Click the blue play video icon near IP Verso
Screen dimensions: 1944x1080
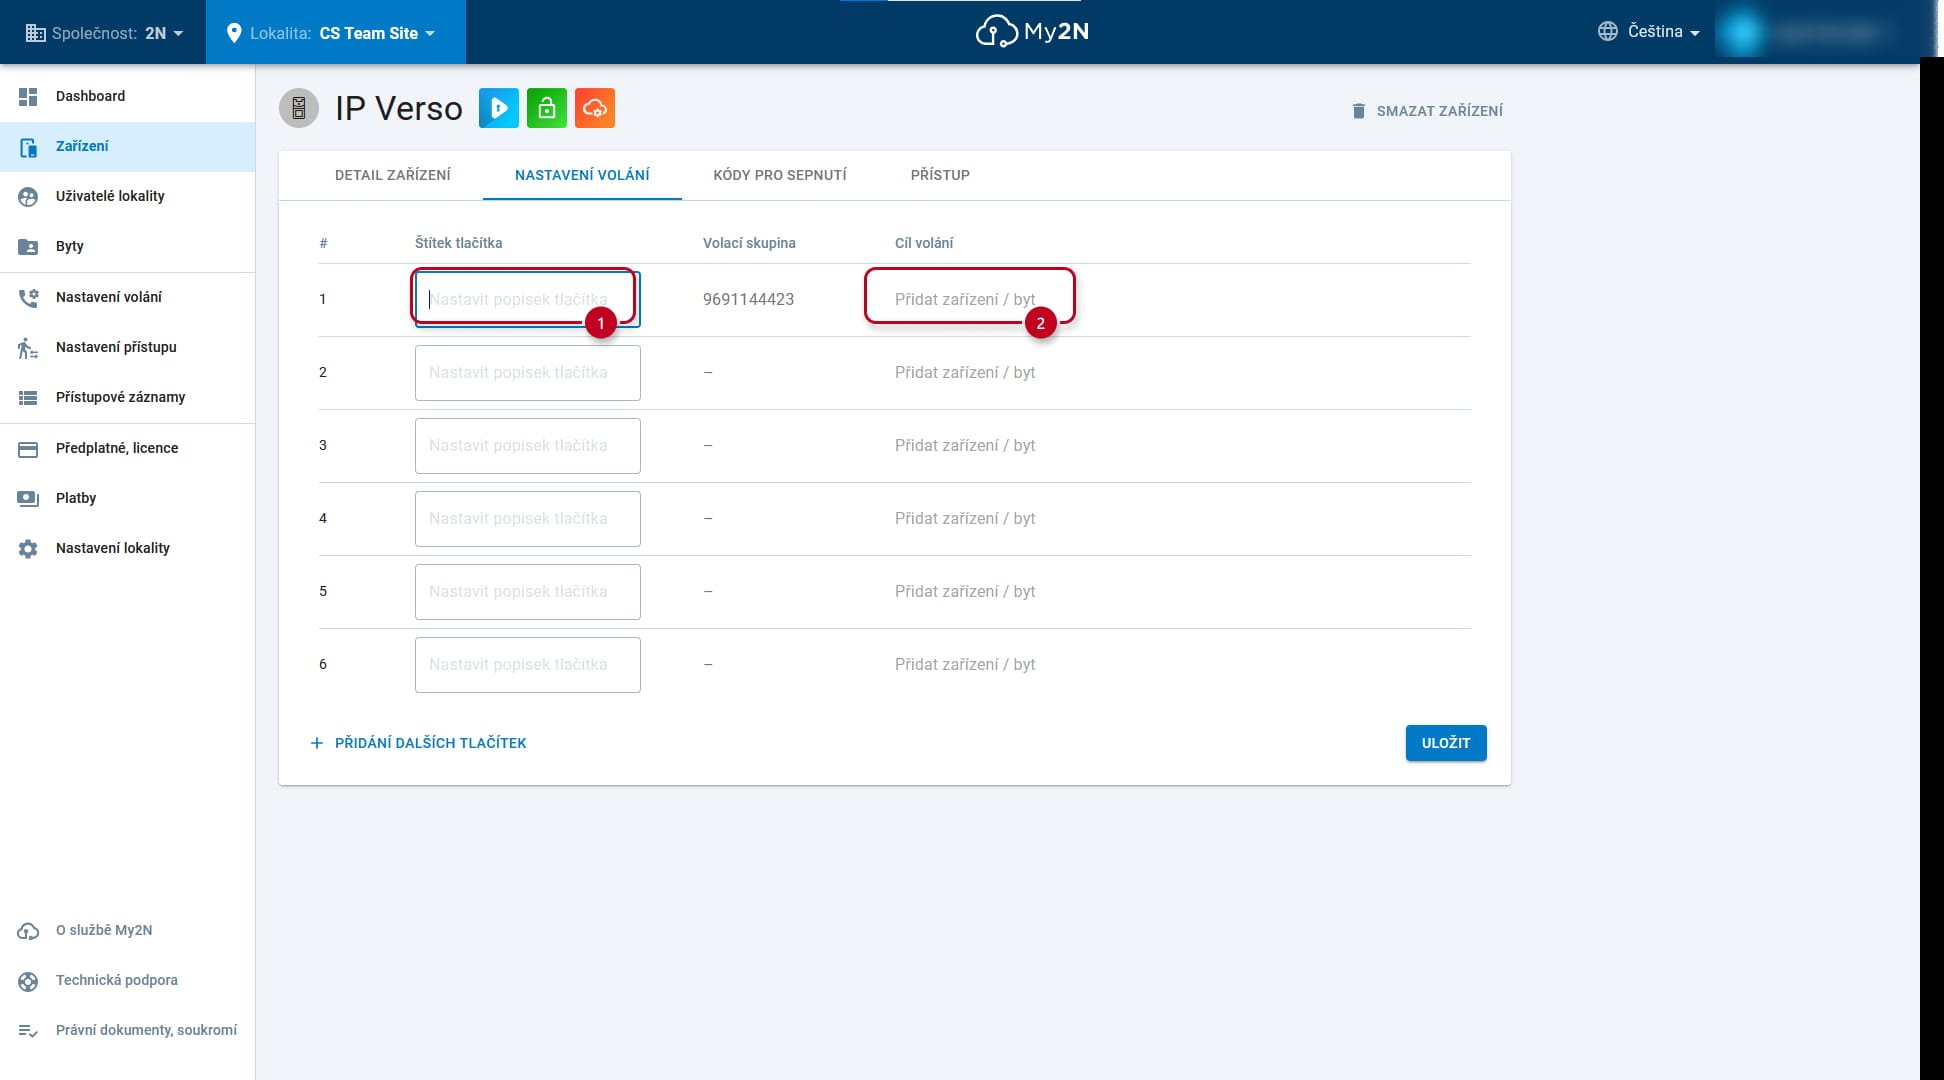tap(499, 108)
